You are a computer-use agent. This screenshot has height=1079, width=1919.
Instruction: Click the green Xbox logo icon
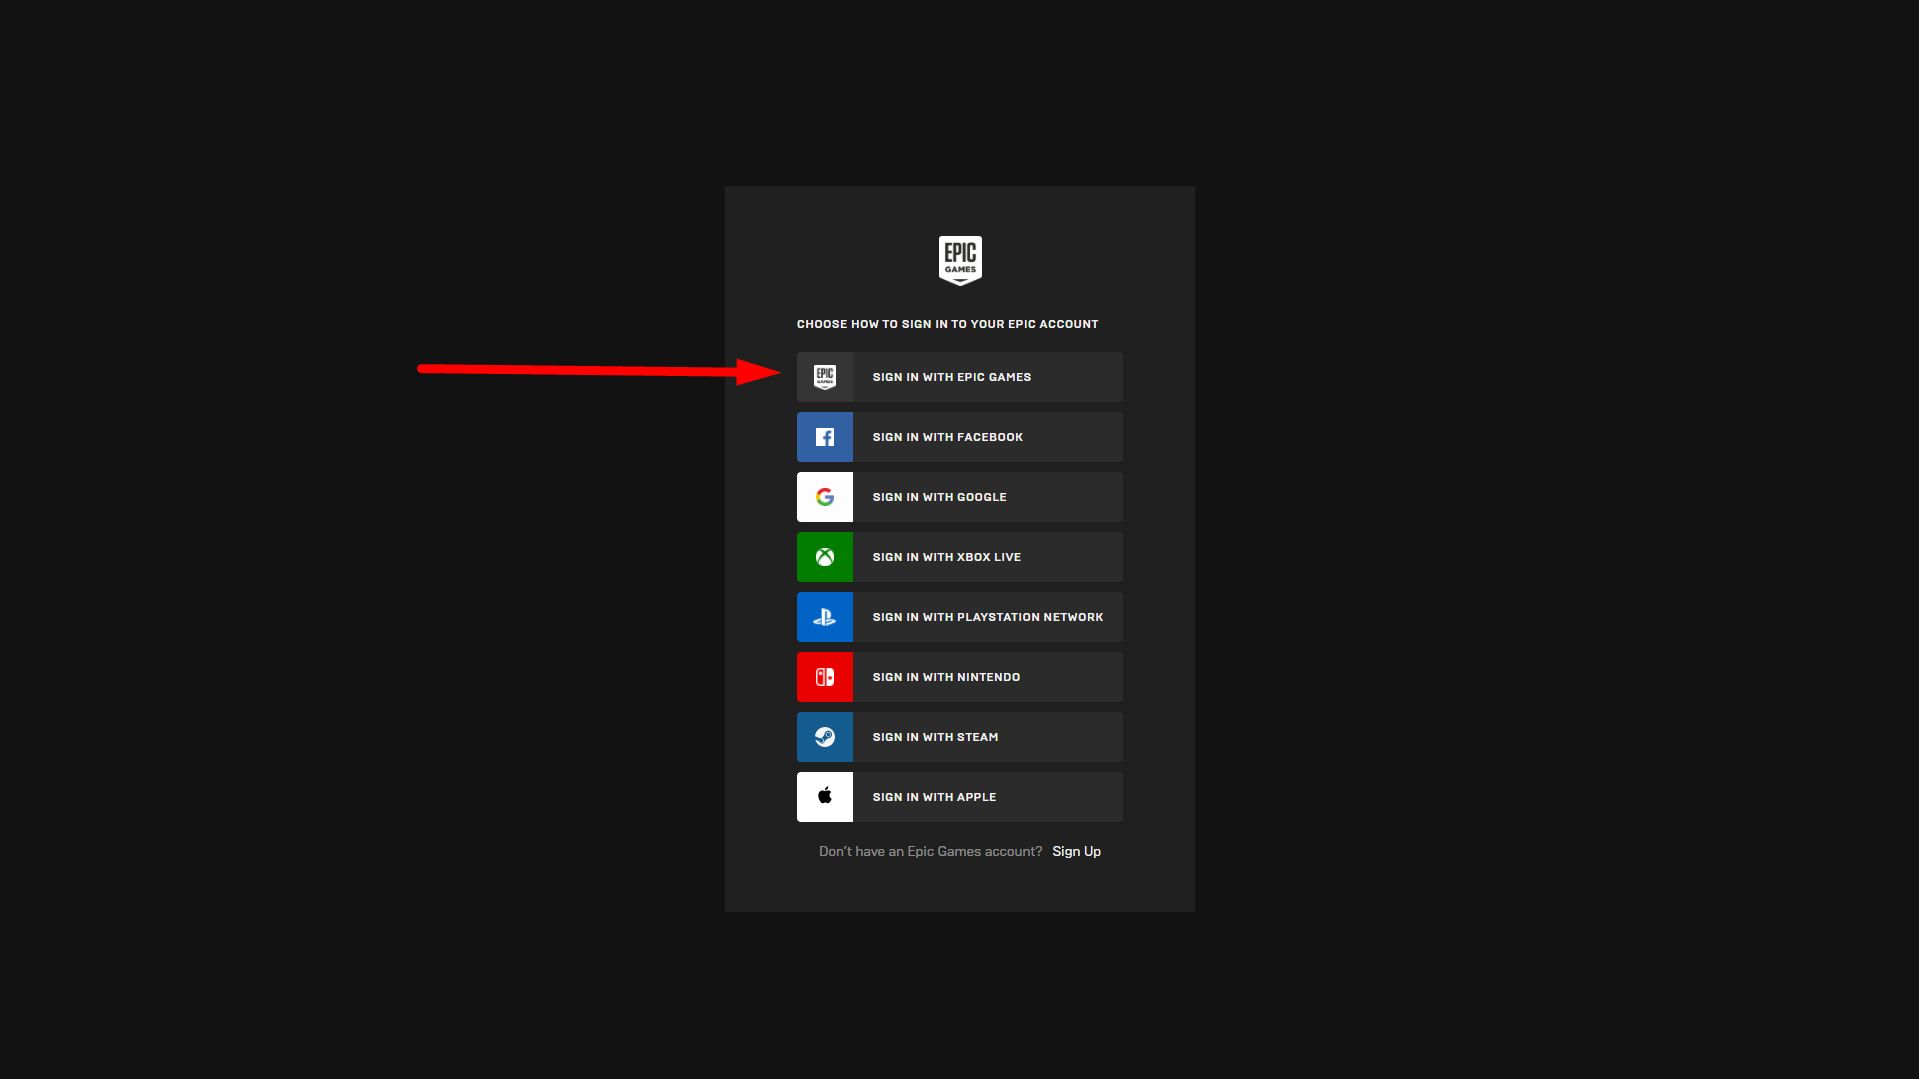pos(824,557)
